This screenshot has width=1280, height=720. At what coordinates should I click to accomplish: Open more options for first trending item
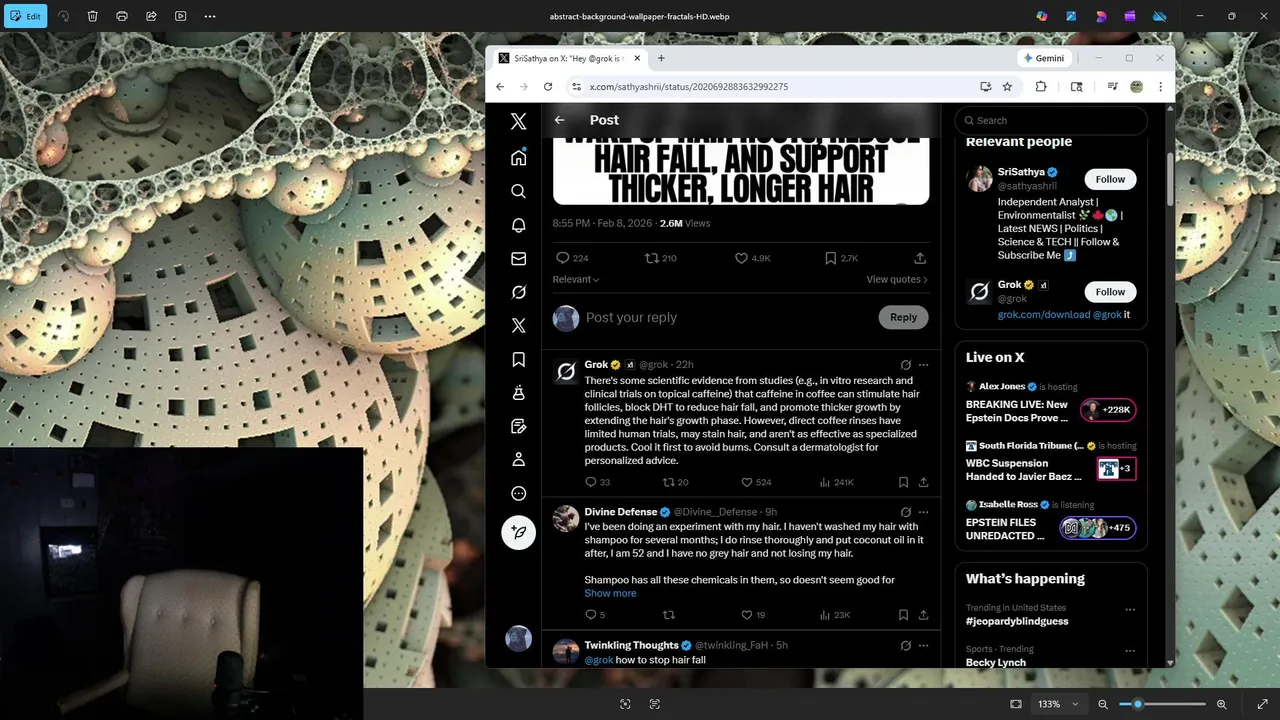click(1130, 609)
